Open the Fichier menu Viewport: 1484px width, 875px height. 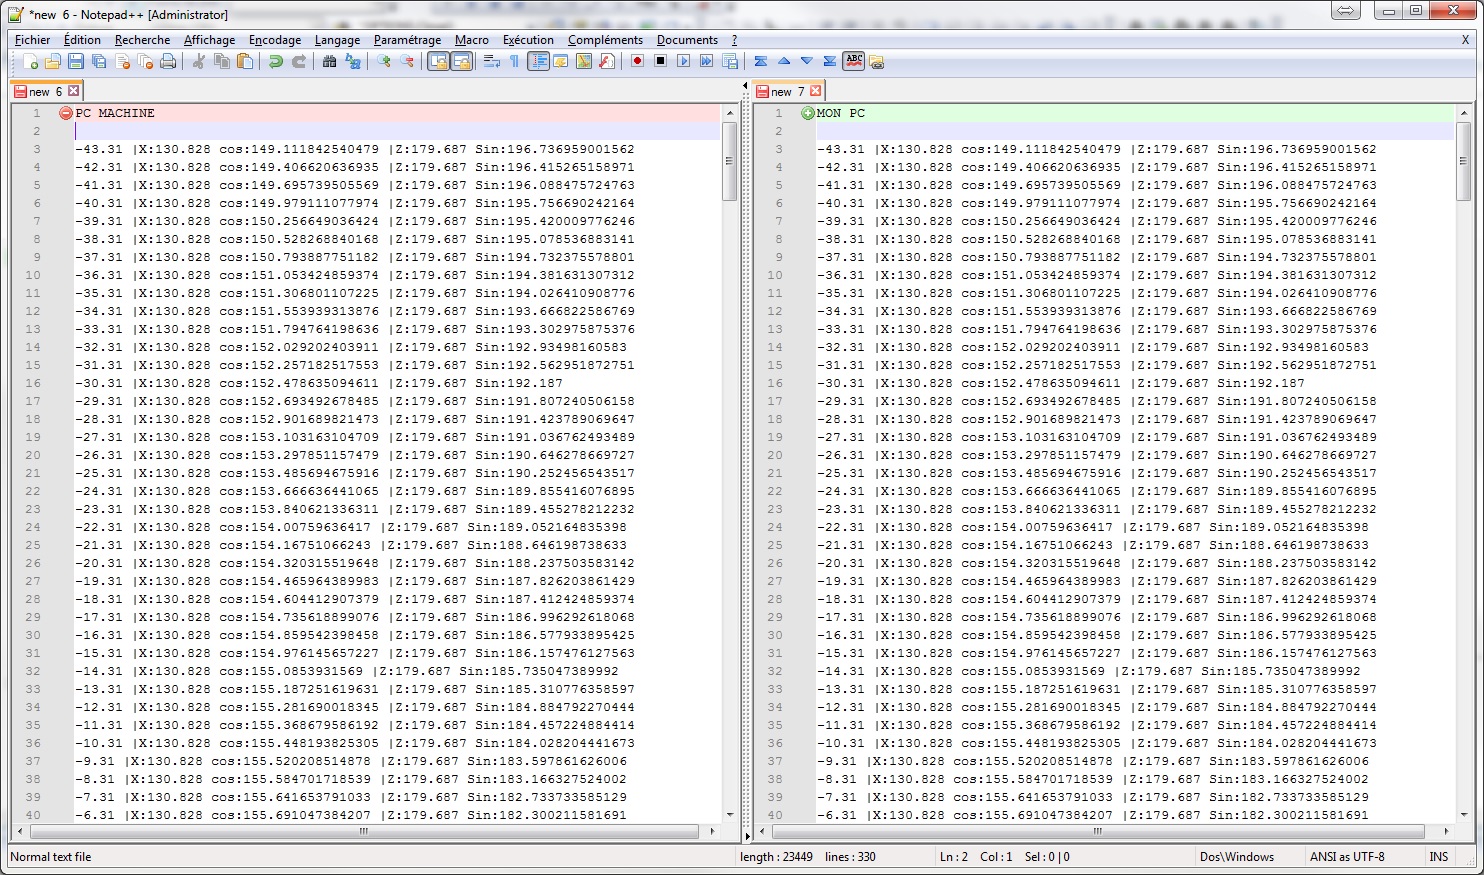33,40
